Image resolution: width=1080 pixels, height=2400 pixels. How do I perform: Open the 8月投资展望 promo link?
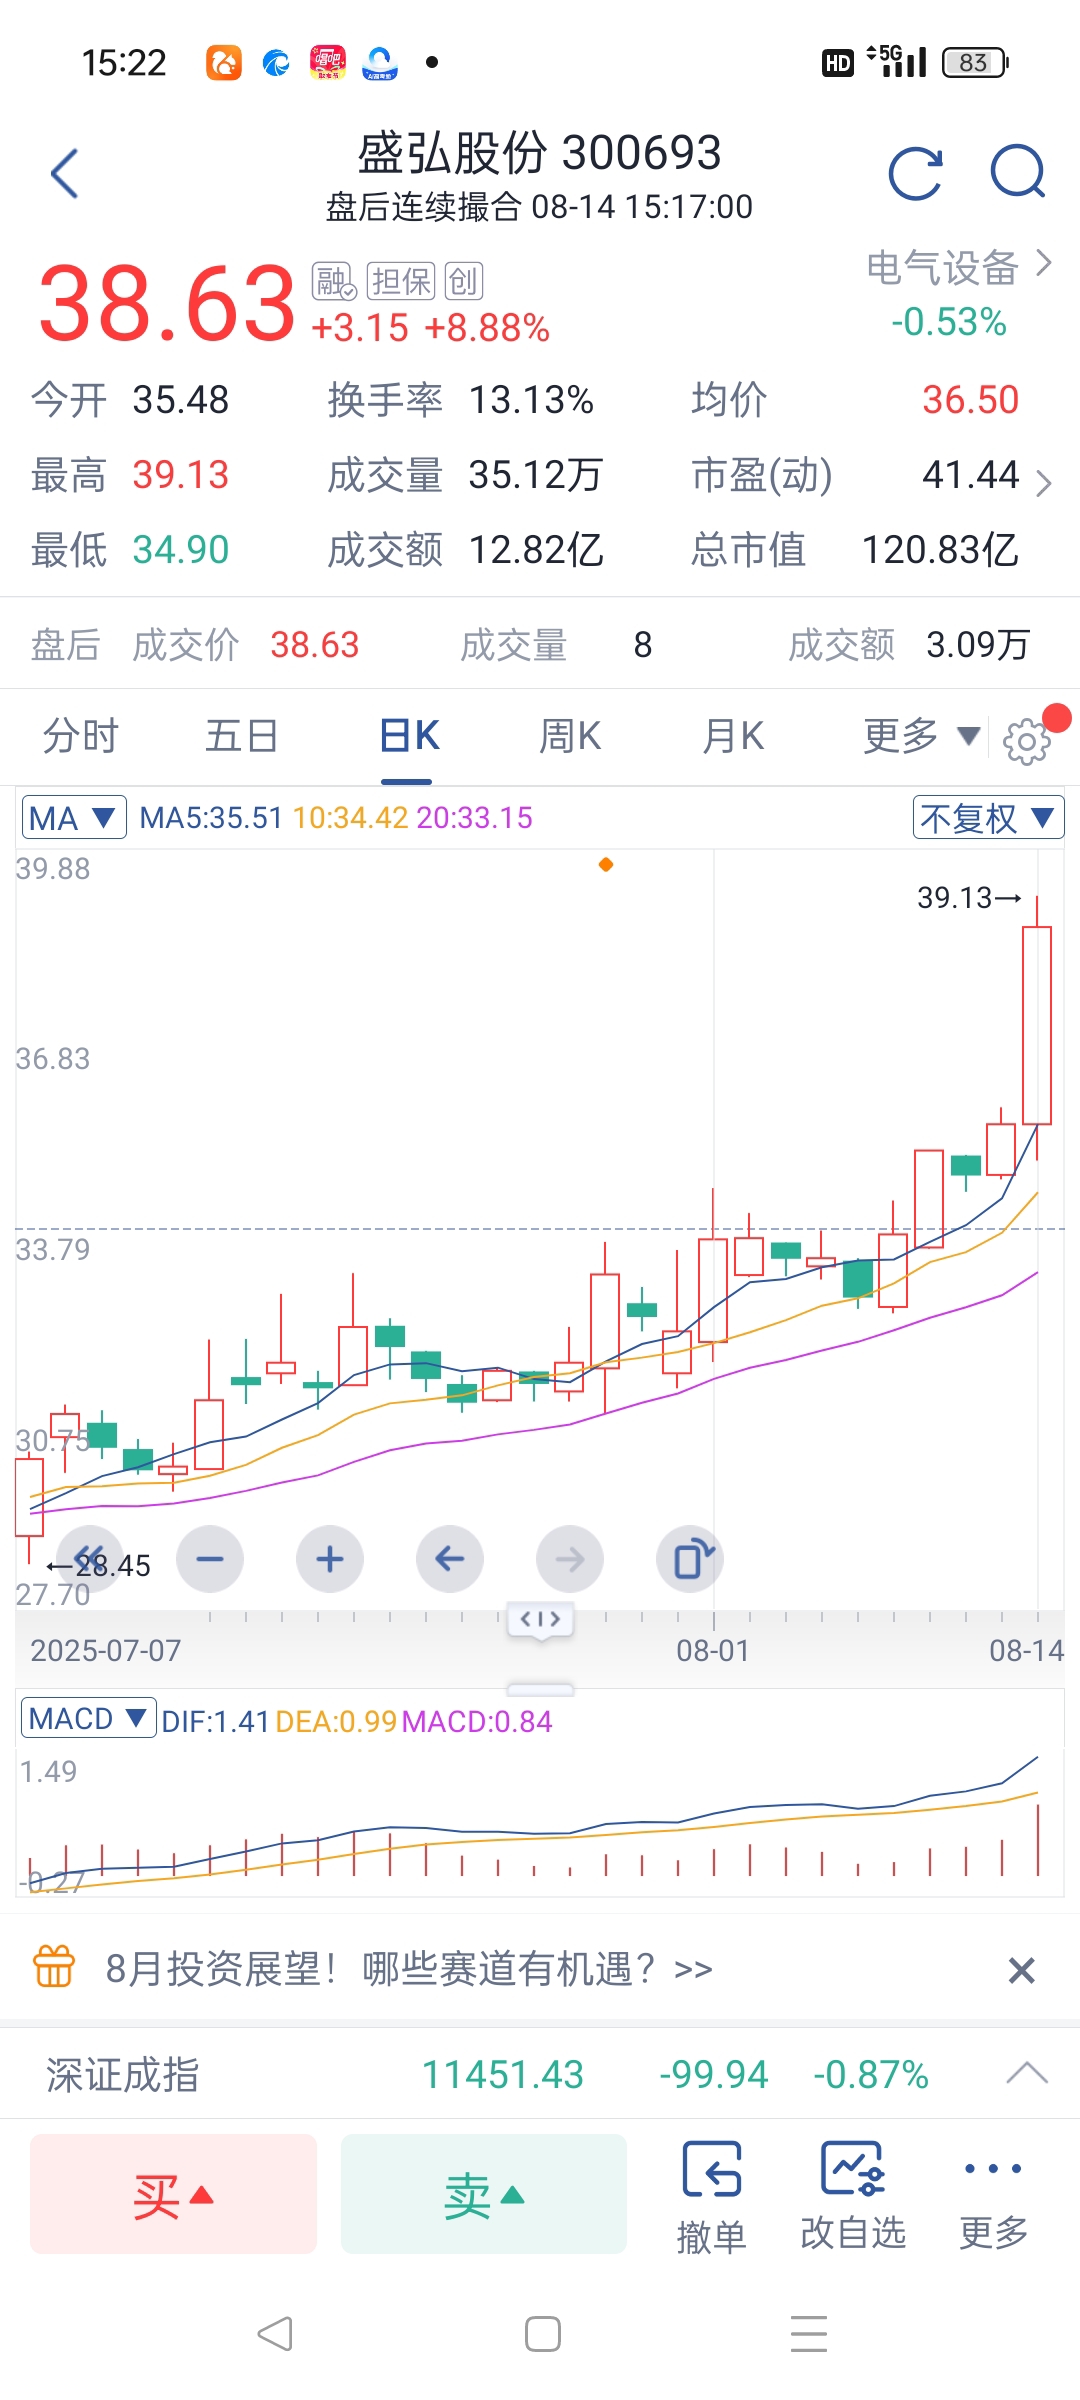[x=409, y=1969]
